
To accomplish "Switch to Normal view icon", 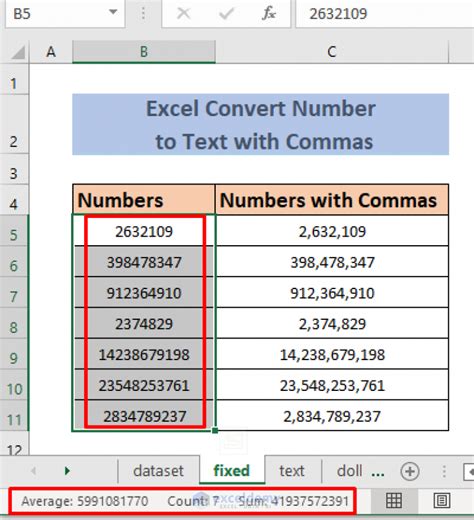I will pos(394,501).
